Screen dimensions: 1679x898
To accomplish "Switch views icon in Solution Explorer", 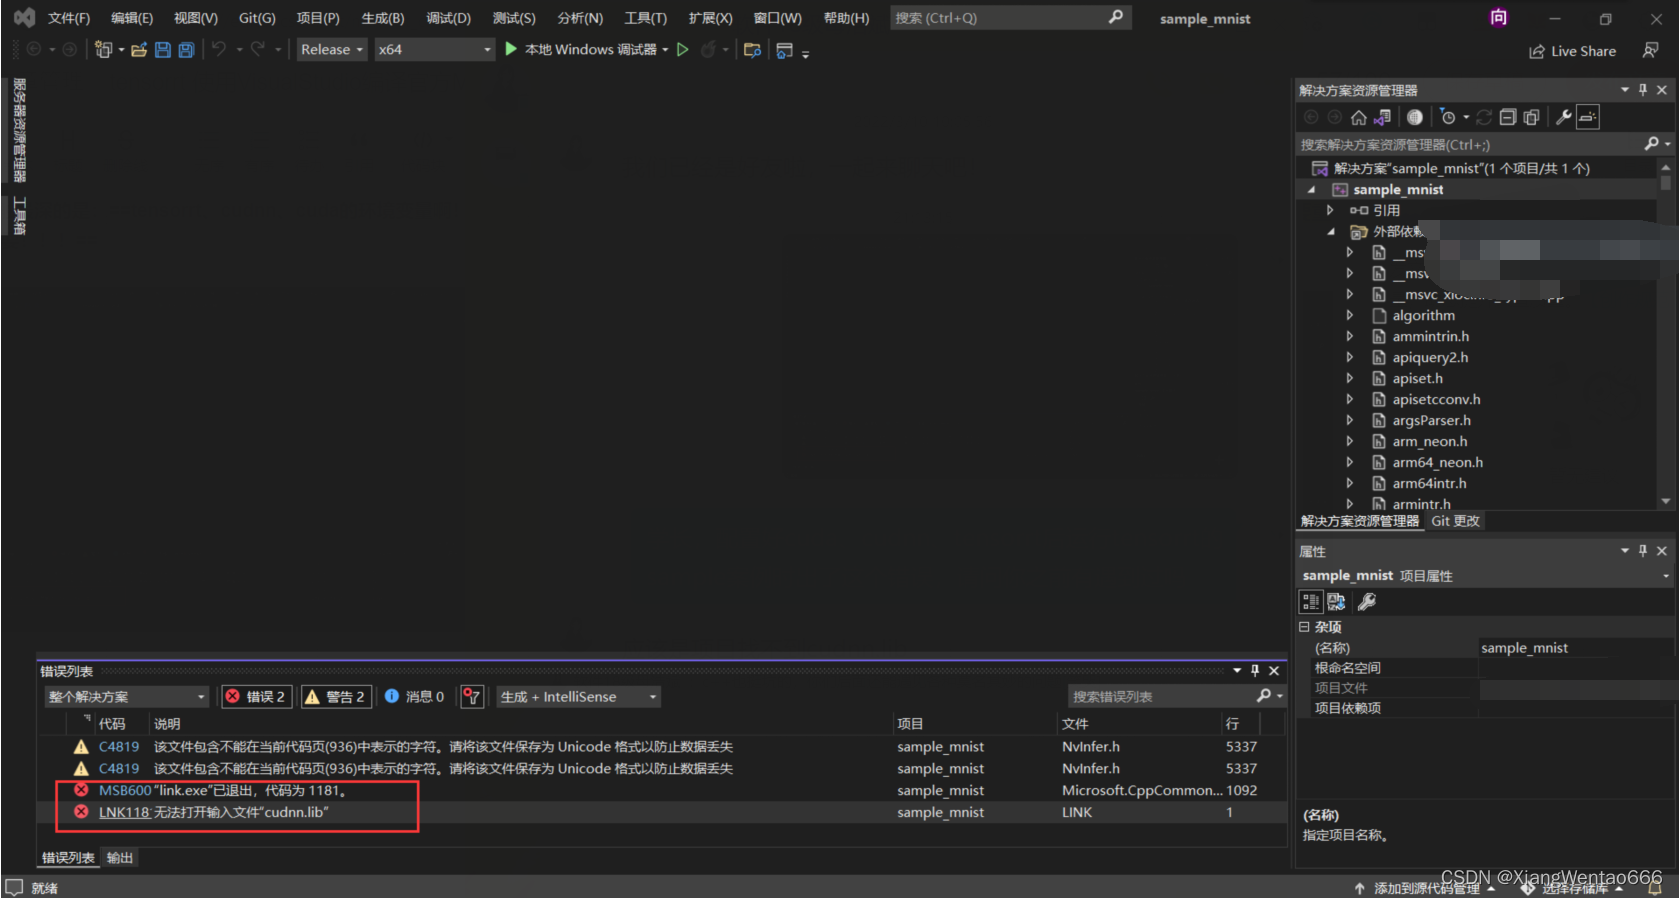I will click(x=1383, y=117).
